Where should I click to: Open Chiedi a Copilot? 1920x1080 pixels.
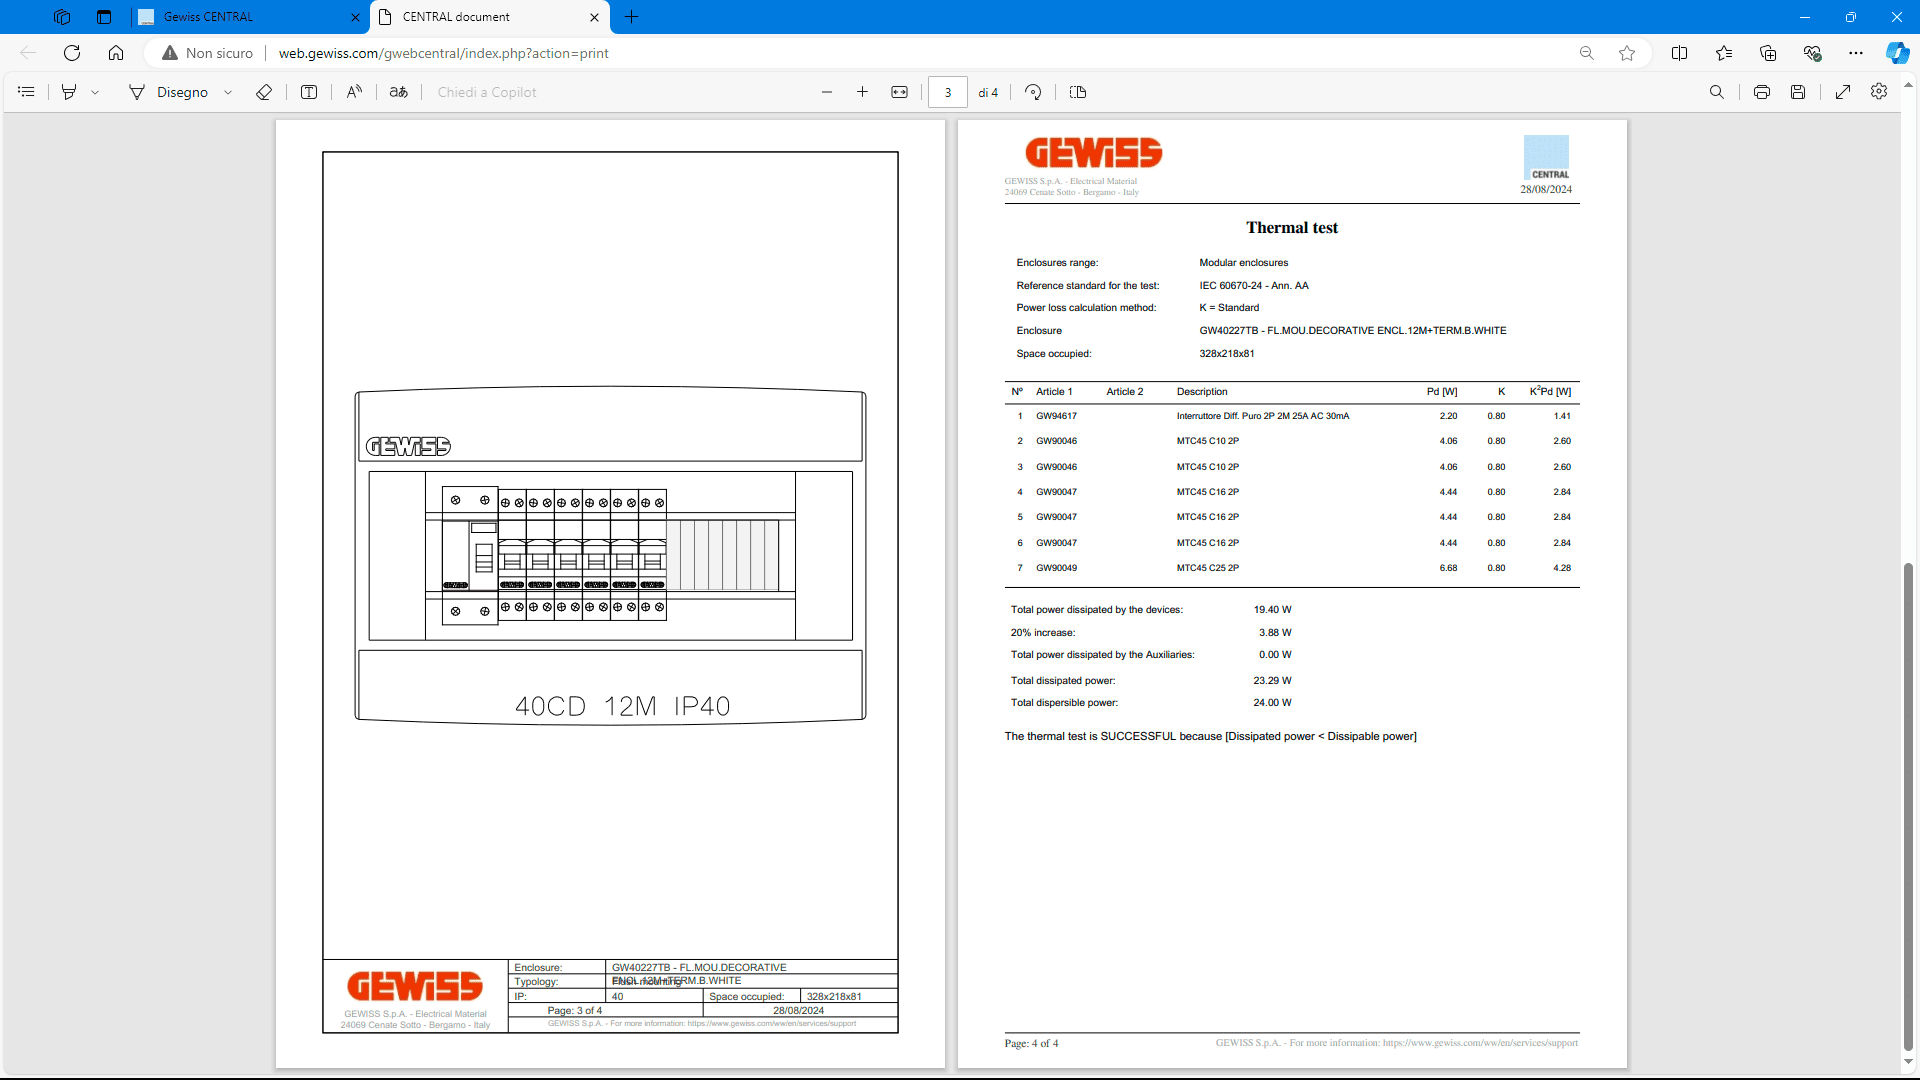487,92
